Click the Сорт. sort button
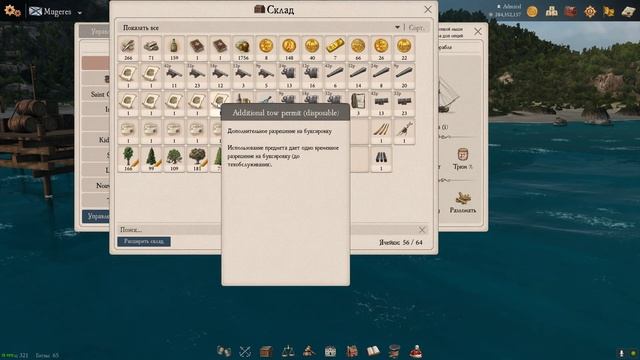 coord(416,28)
